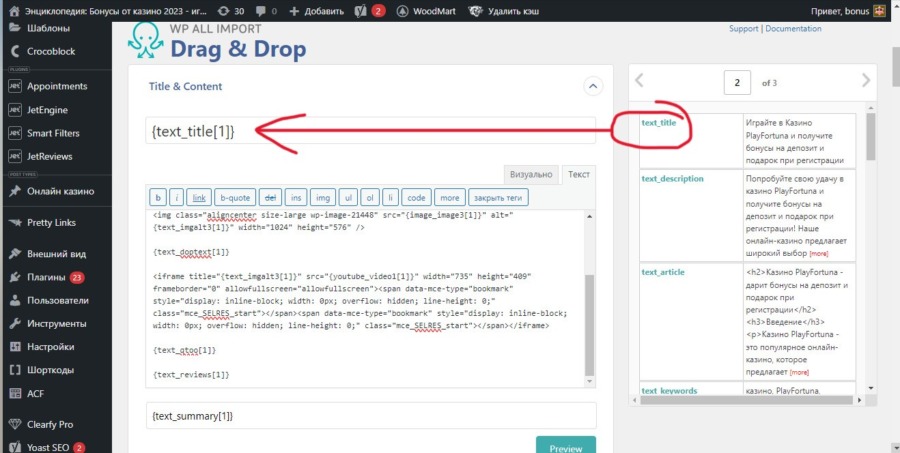Viewport: 900px width, 453px height.
Task: Go to next record with right arrow
Action: pos(866,80)
